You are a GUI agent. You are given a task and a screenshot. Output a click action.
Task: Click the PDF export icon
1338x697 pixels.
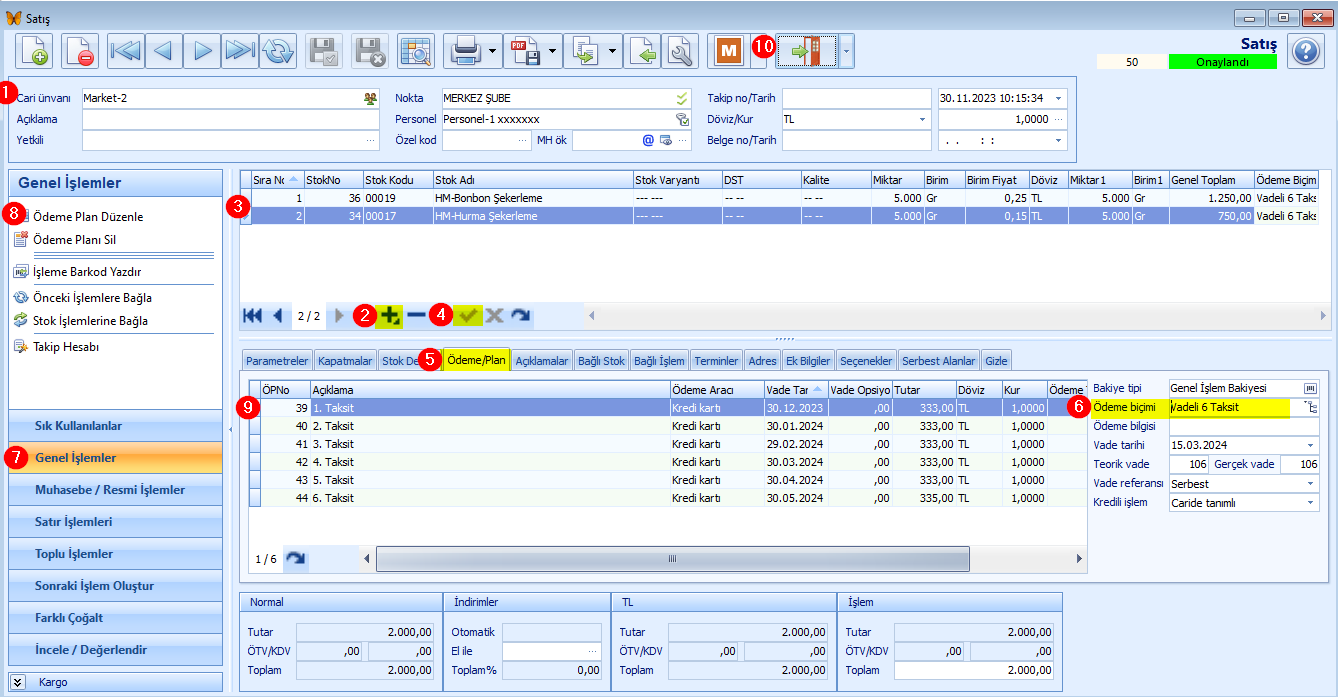coord(525,50)
